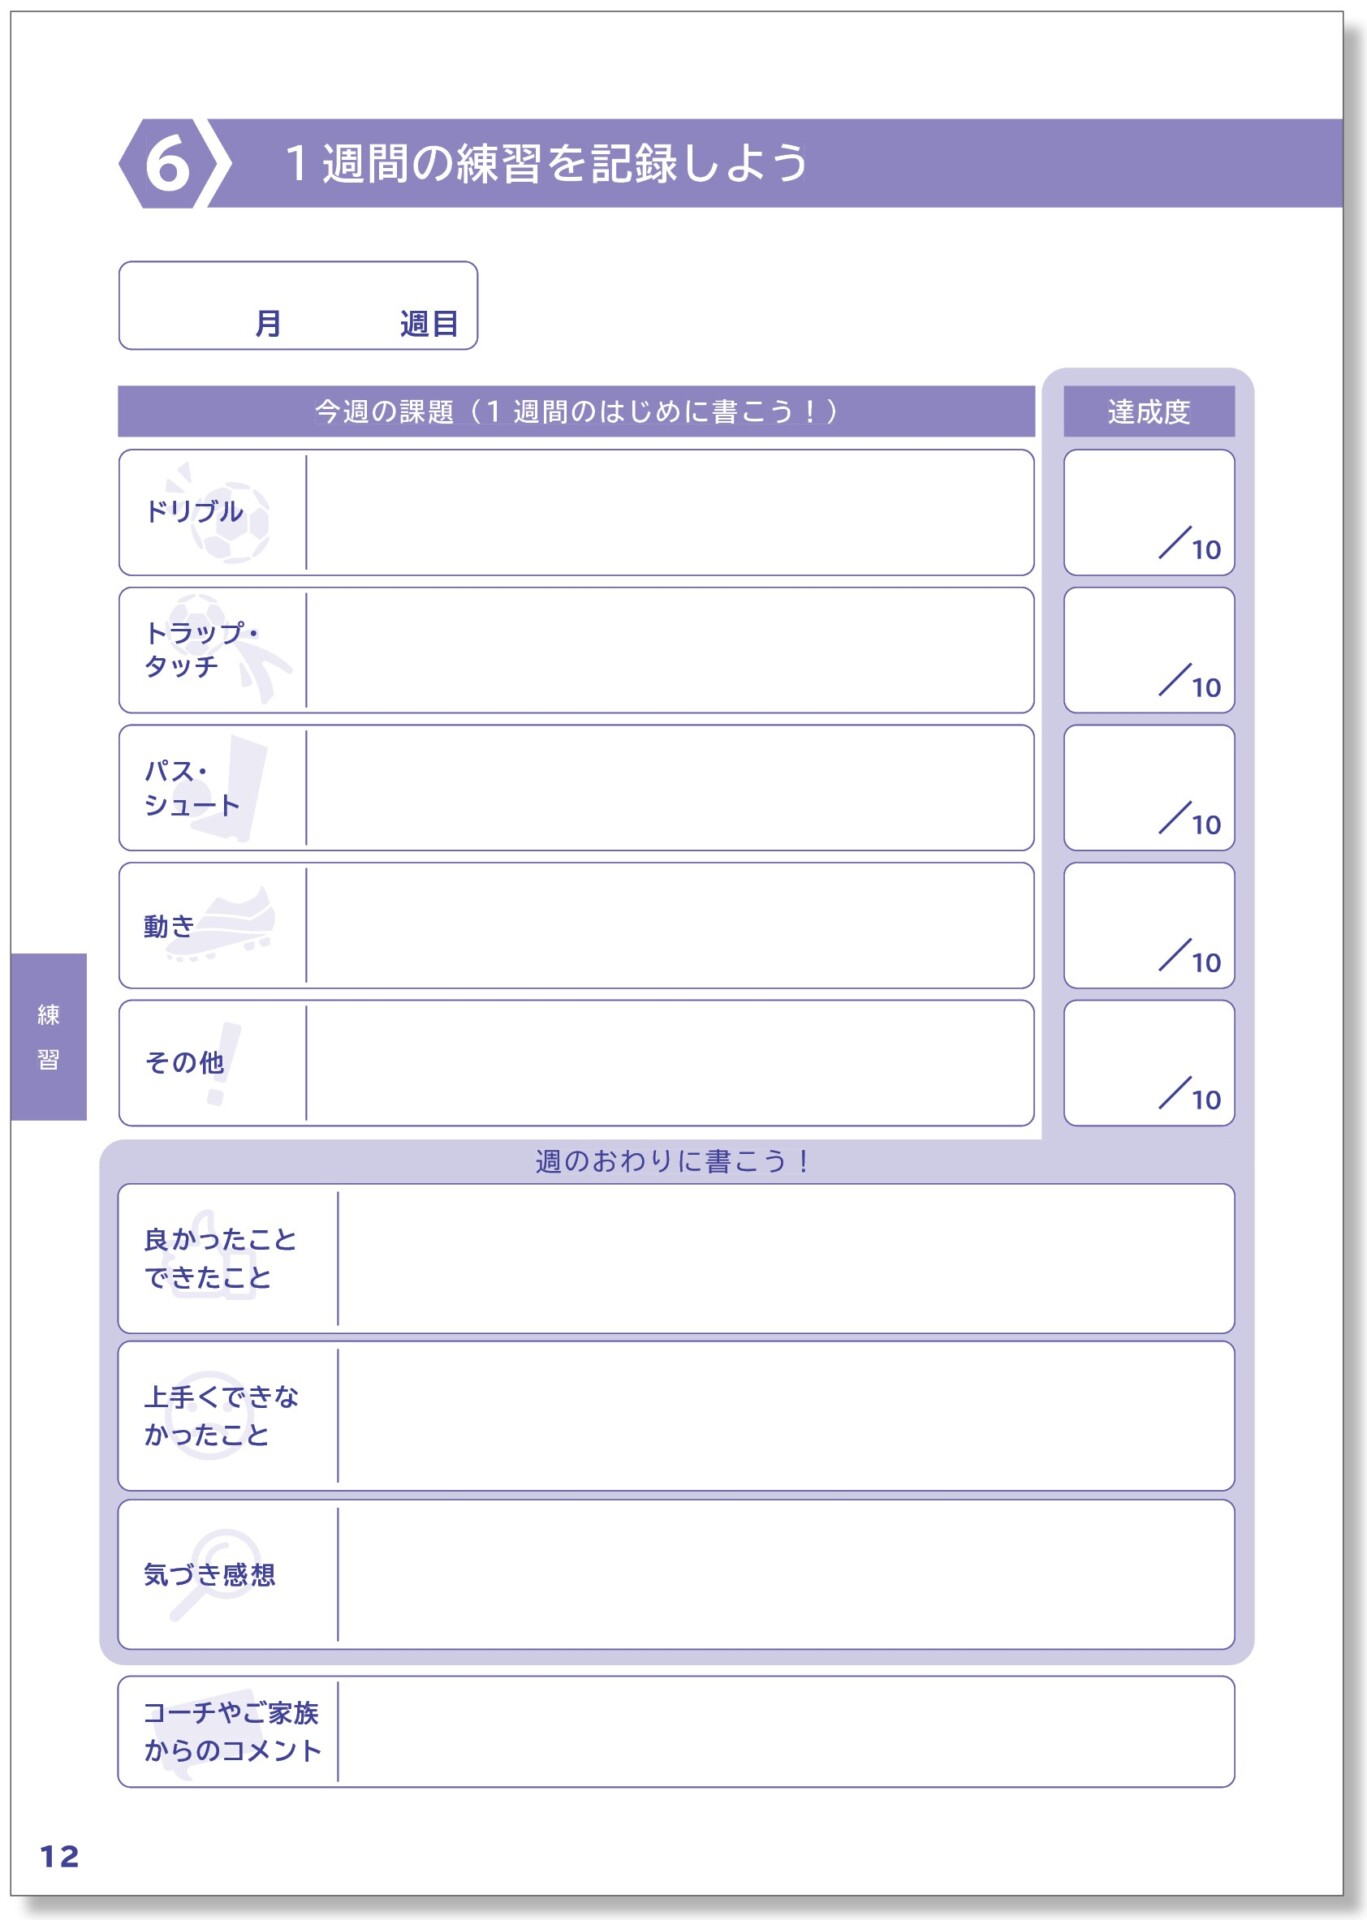Click the 週のおわりに書こう！ heading
1367x1920 pixels.
click(x=672, y=1161)
